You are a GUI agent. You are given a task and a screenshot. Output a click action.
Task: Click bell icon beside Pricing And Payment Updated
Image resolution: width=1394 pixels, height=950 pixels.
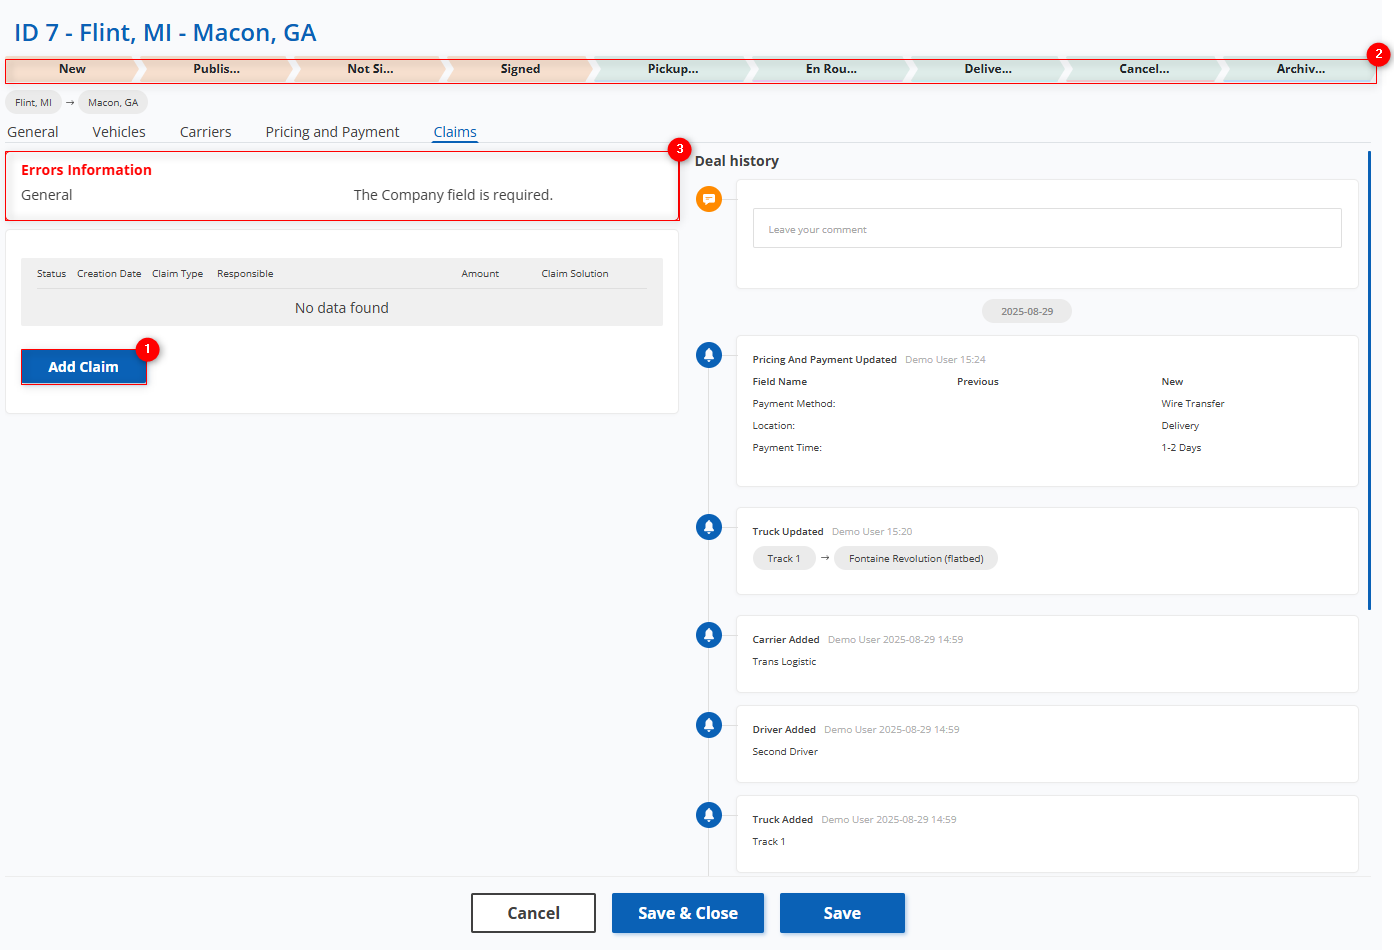click(708, 355)
